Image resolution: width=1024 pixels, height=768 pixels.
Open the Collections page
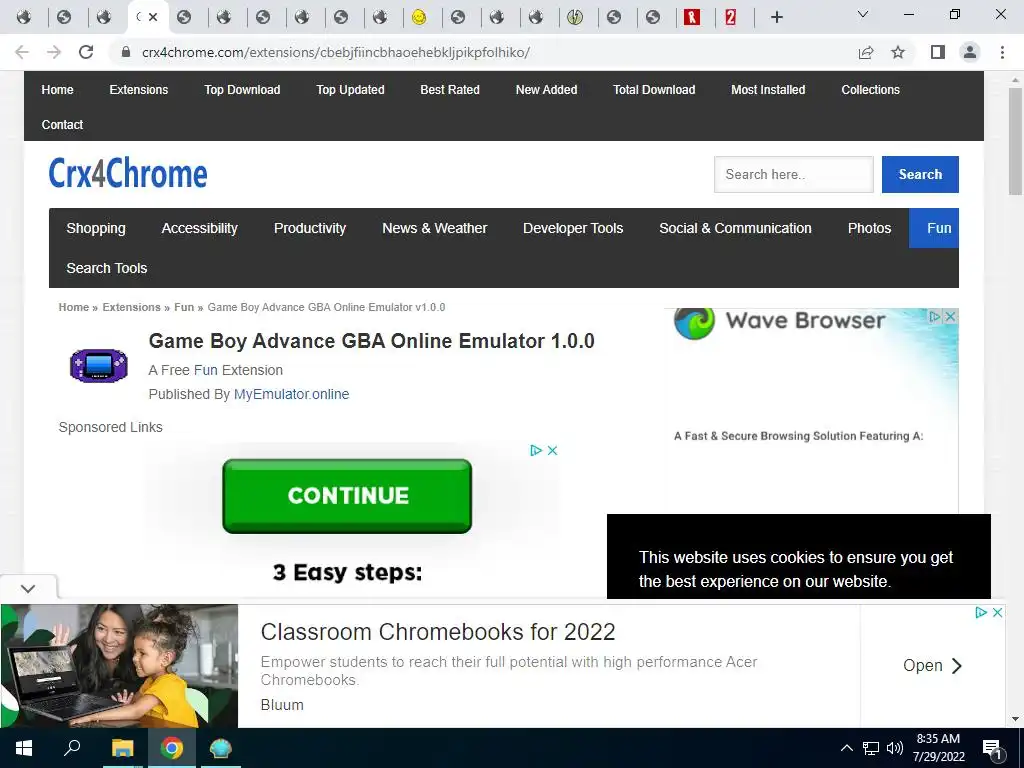pos(871,89)
